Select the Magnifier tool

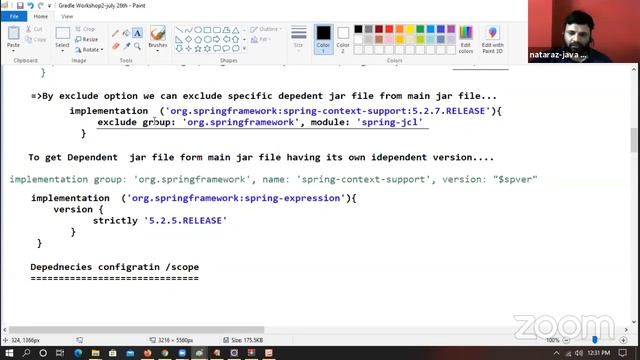(138, 46)
